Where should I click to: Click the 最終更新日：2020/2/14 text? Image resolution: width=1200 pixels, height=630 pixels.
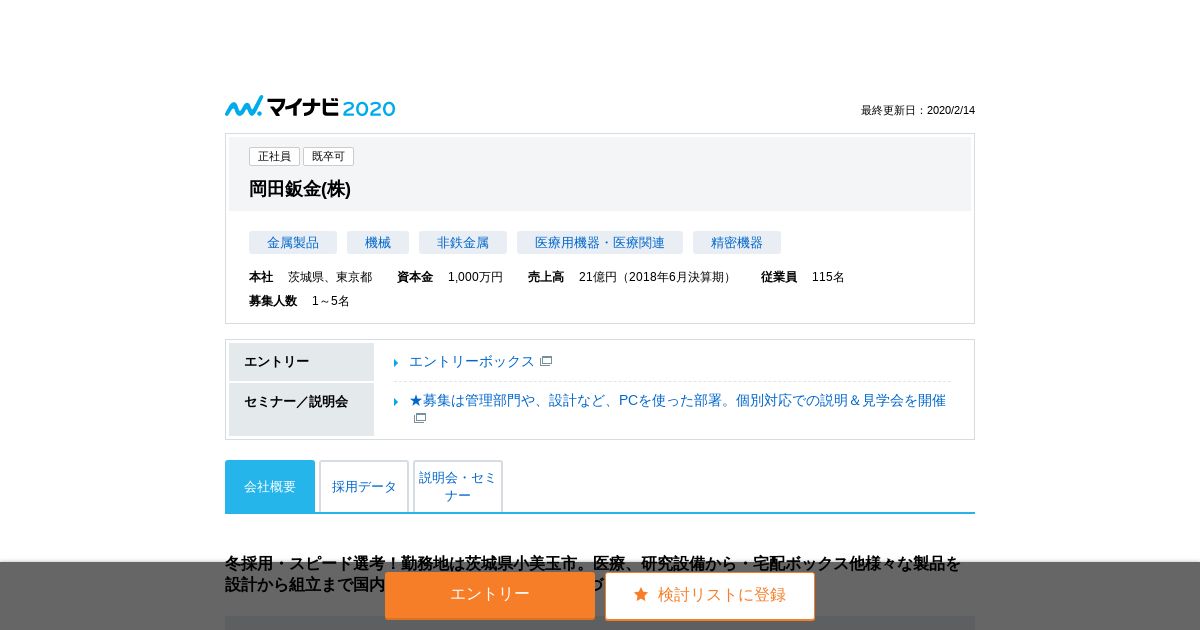[918, 110]
